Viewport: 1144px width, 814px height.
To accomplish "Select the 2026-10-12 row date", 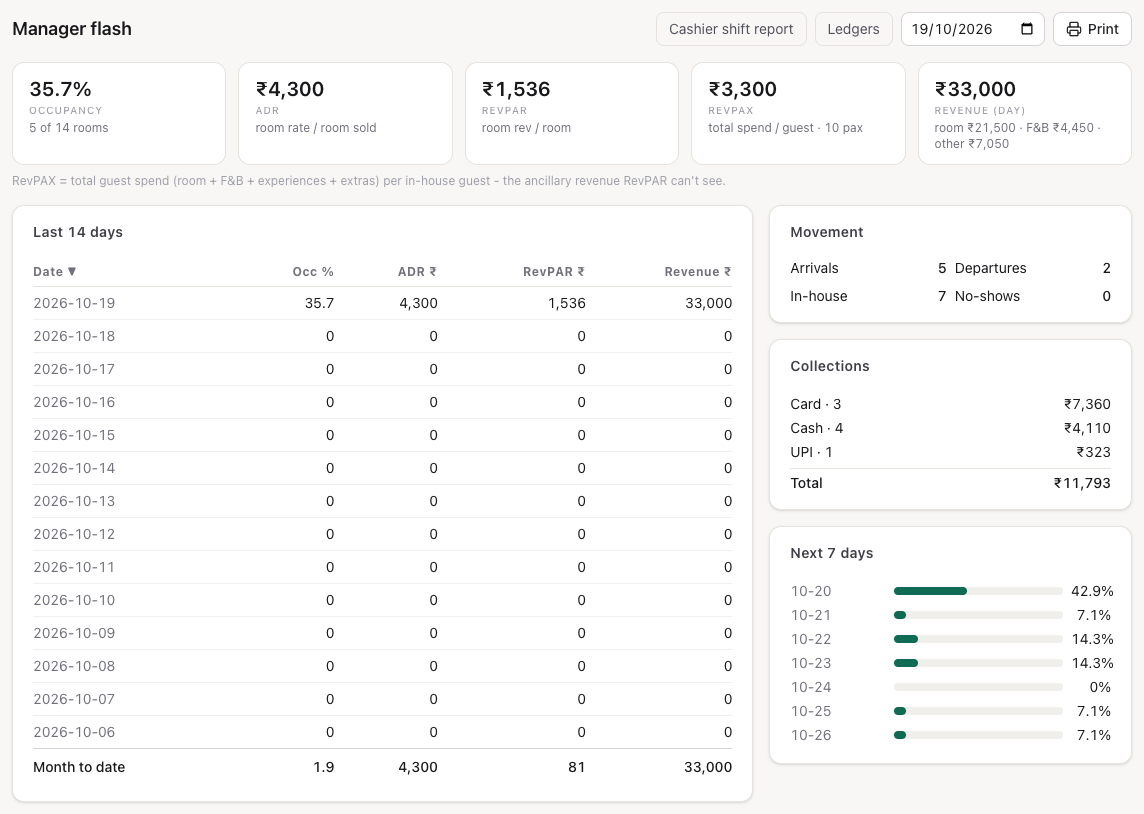I will (x=74, y=534).
